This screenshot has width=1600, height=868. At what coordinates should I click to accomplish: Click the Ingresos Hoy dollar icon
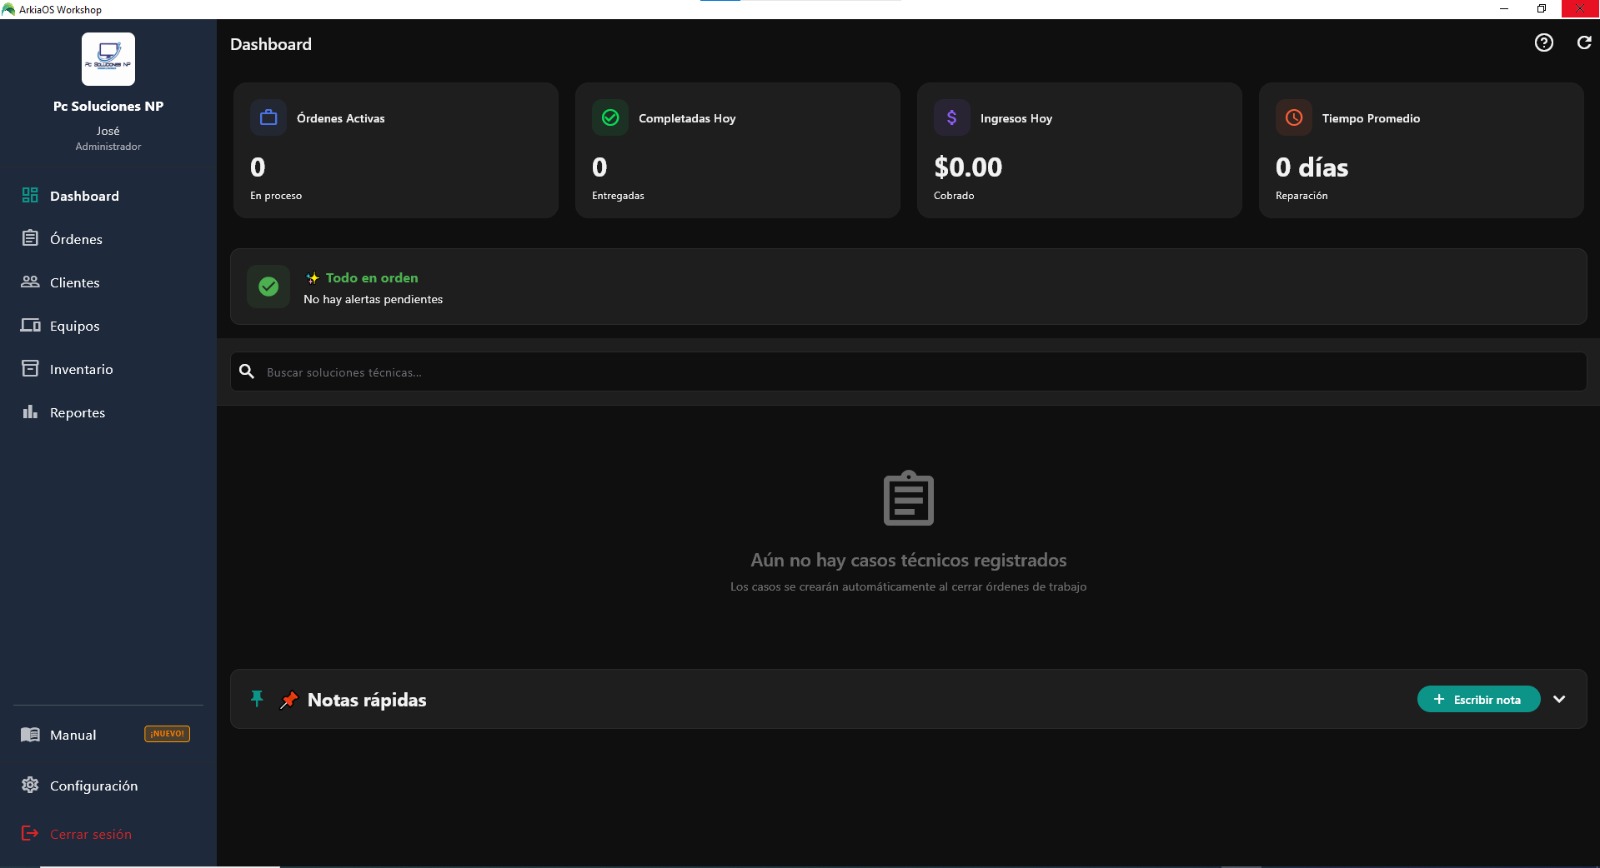[x=952, y=118]
